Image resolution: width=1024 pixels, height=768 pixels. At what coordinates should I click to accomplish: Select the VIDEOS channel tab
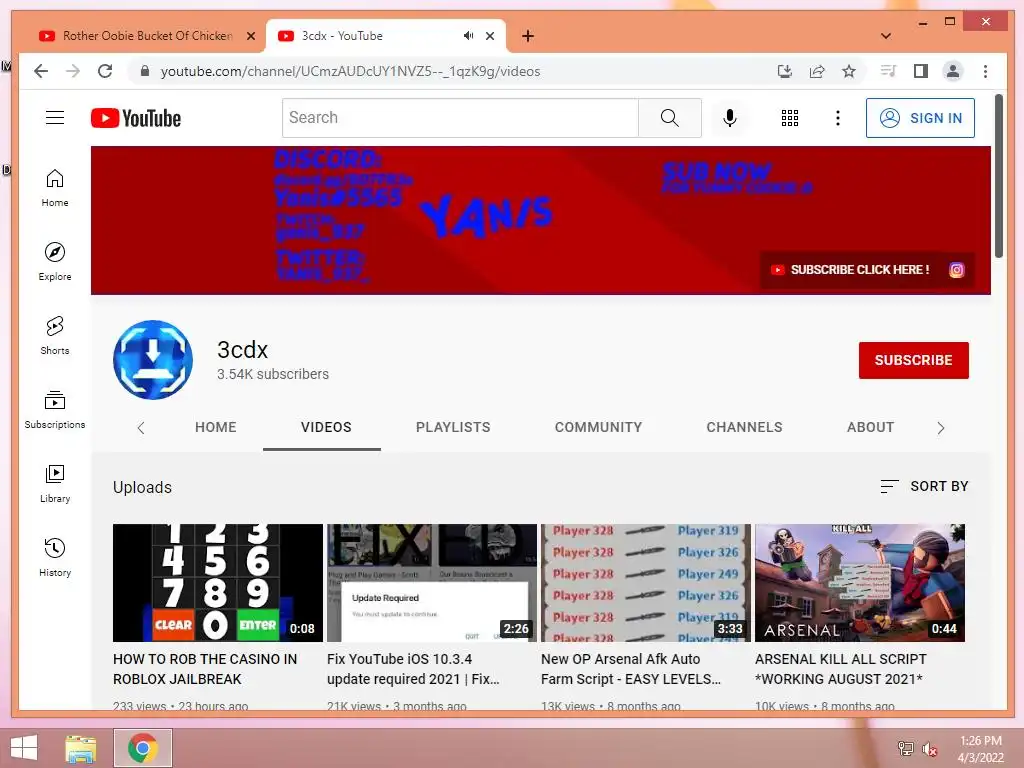(326, 427)
